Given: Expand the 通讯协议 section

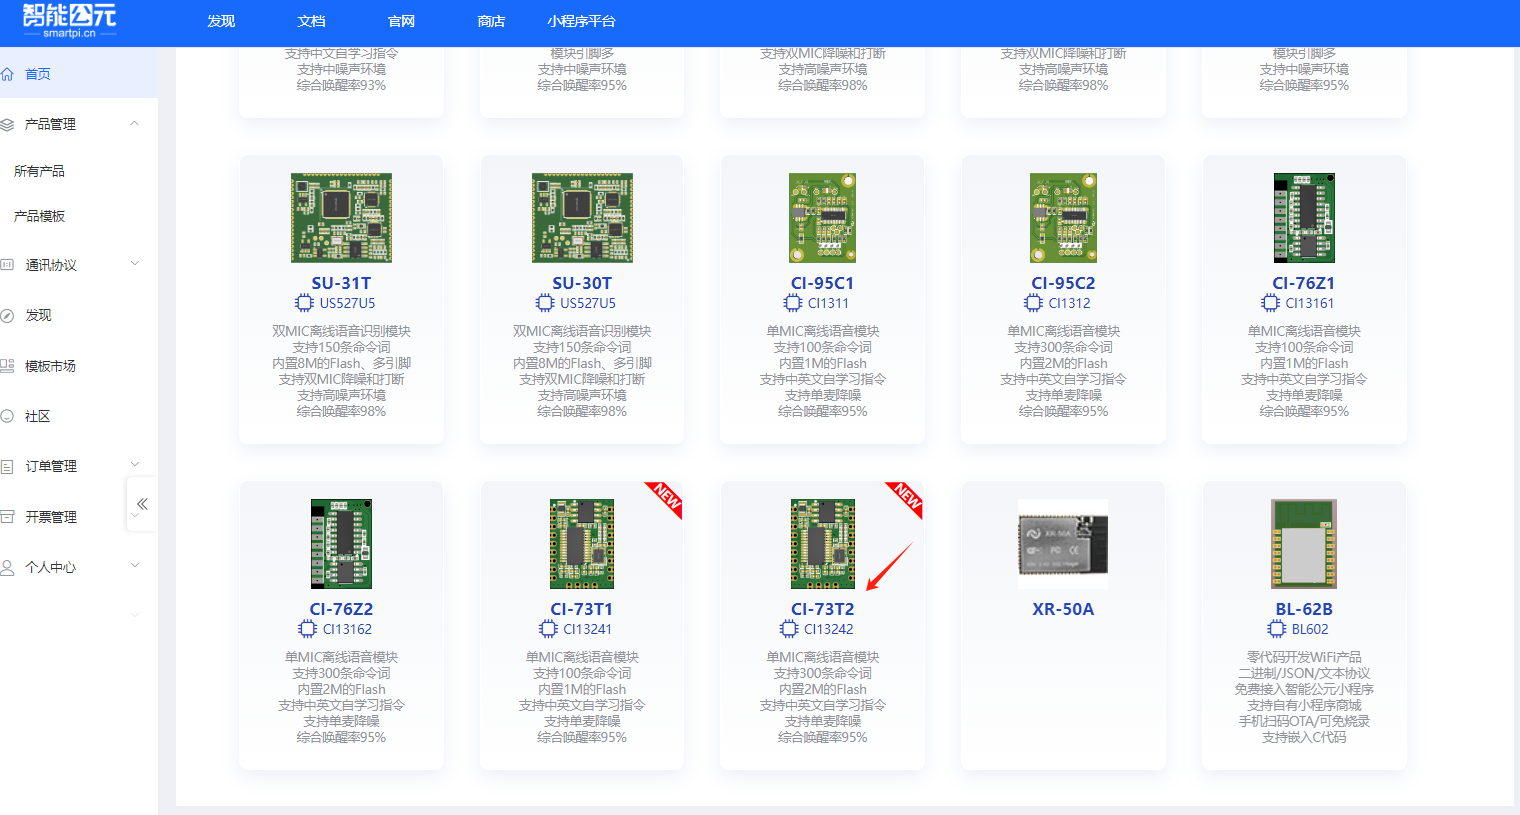Looking at the screenshot, I should click(134, 263).
